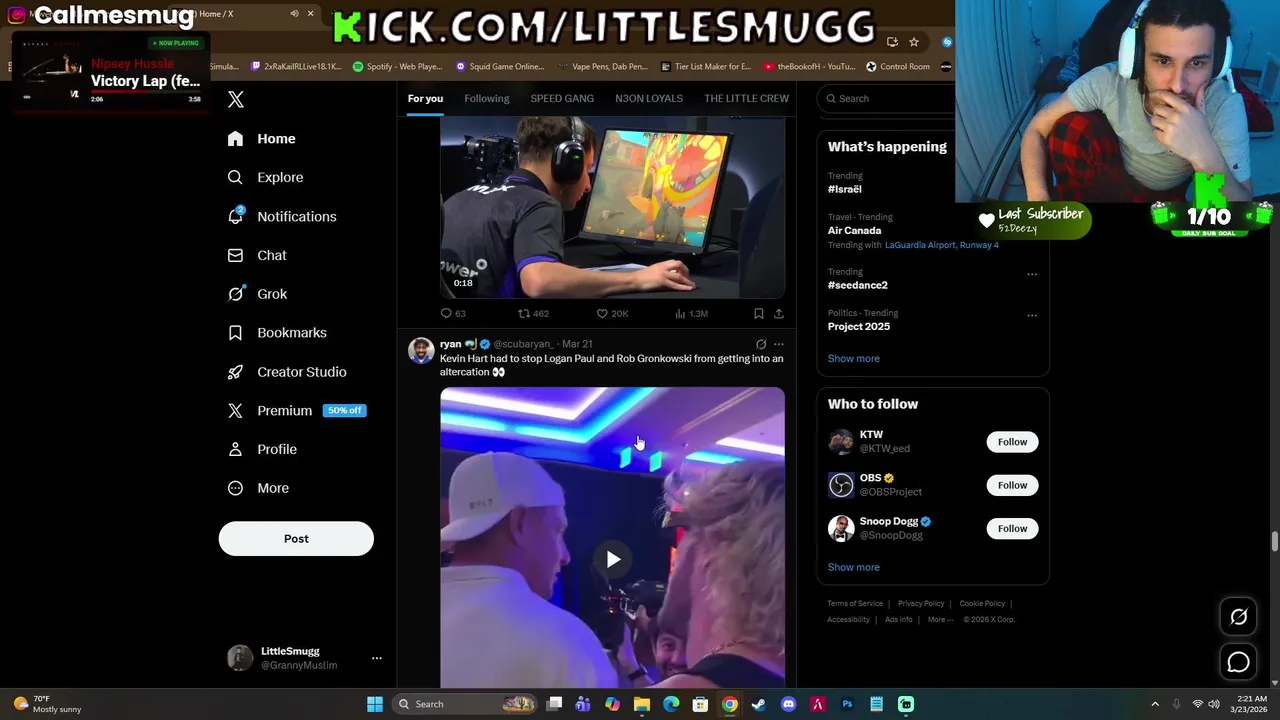Play the Logan Paul altercation video
Viewport: 1280px width, 720px height.
click(x=613, y=559)
